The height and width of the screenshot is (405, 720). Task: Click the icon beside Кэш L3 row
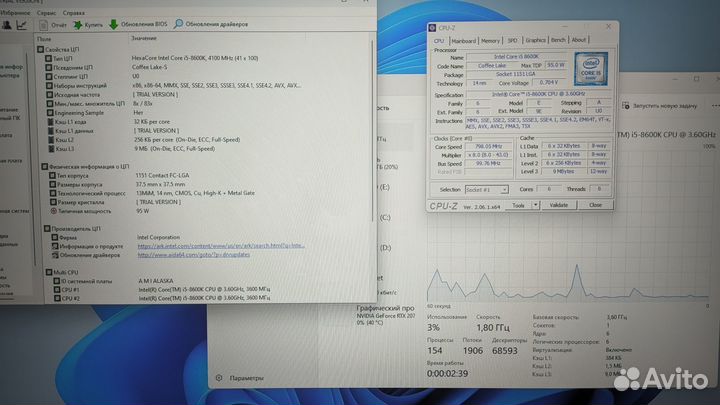pos(51,149)
